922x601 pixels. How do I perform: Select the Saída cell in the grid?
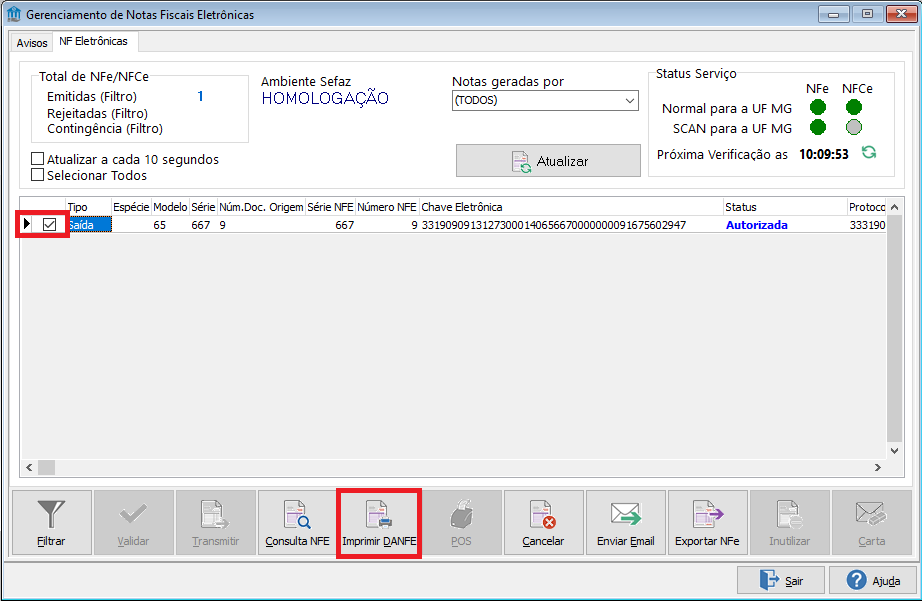88,225
